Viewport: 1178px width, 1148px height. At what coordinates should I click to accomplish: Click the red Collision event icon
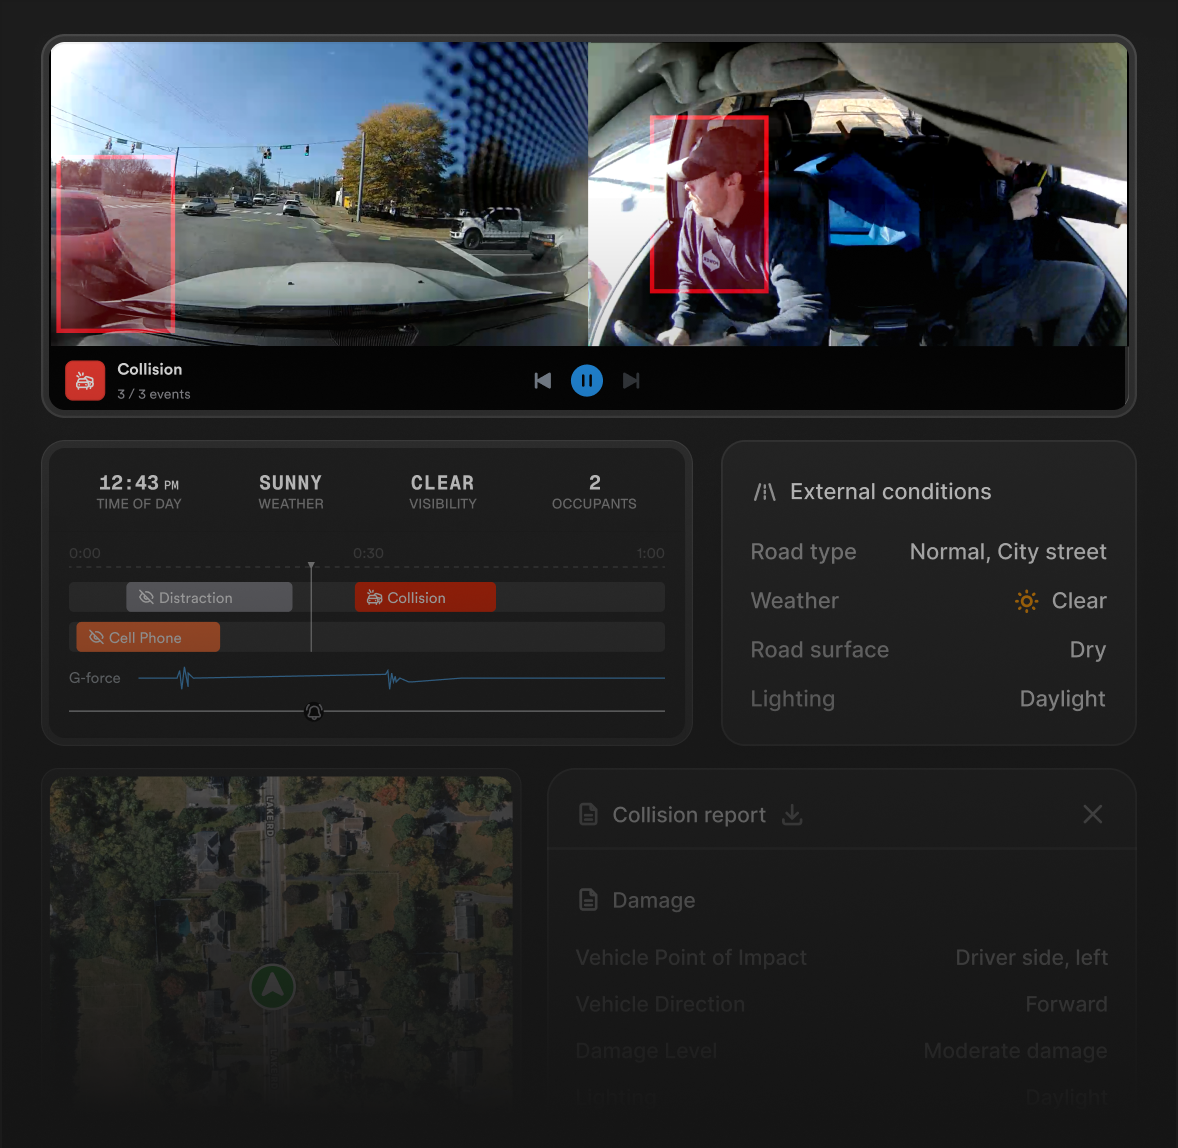tap(85, 381)
